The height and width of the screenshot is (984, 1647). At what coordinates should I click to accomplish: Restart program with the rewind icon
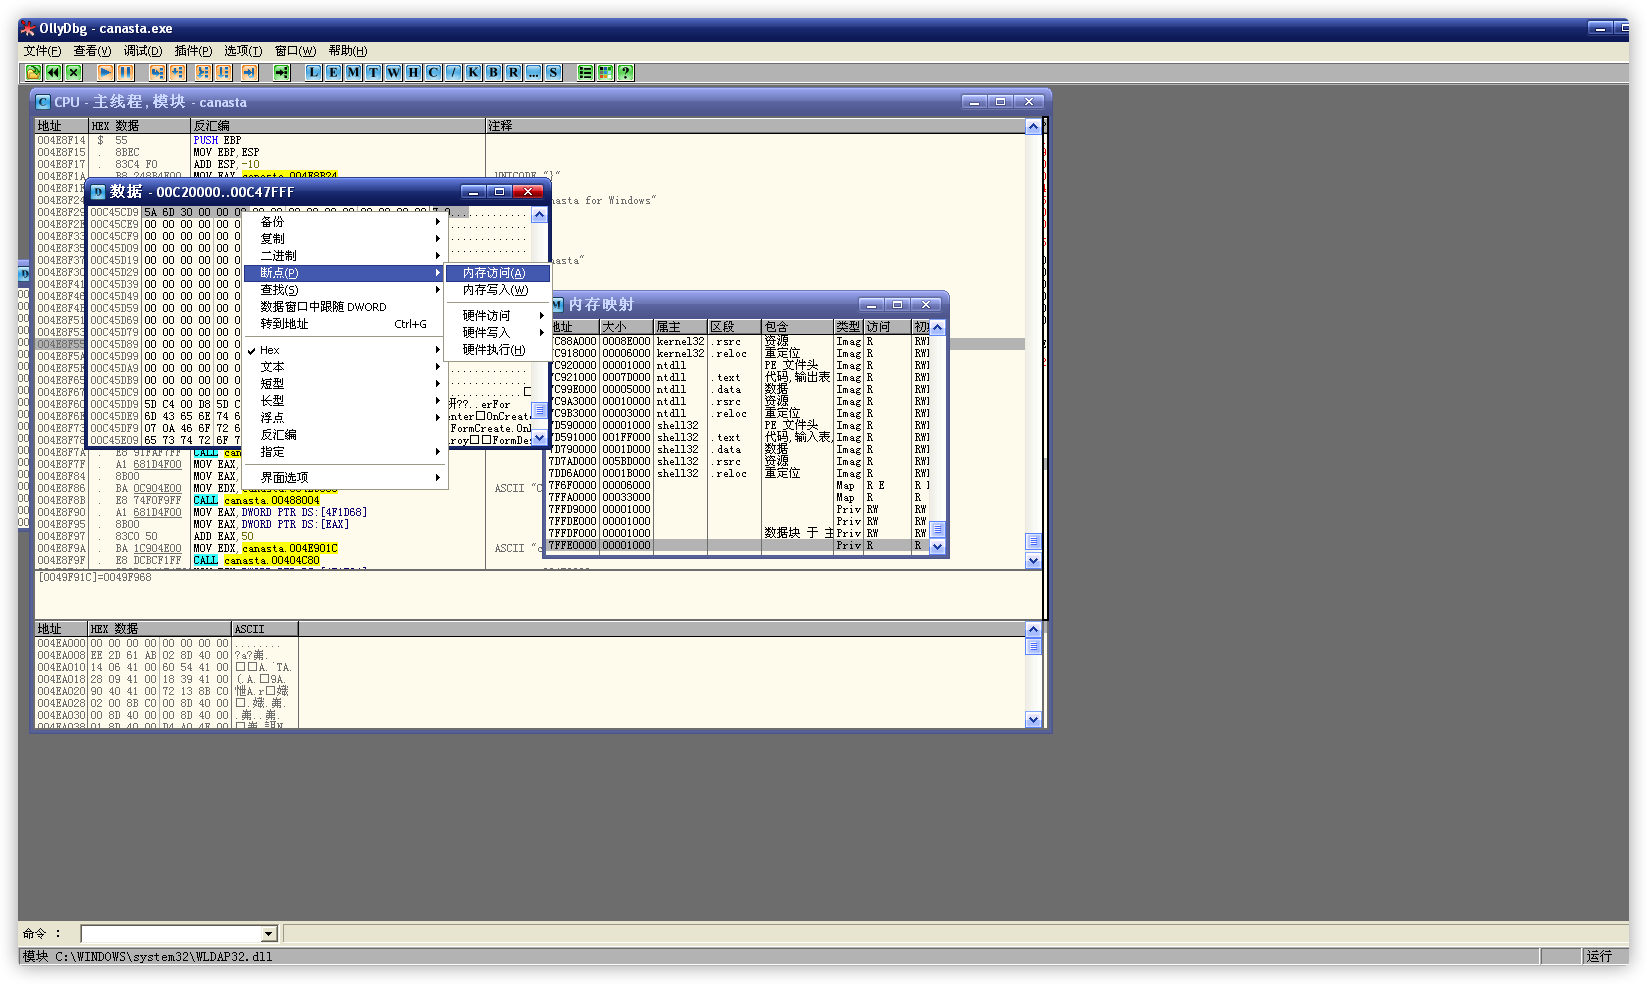point(53,73)
